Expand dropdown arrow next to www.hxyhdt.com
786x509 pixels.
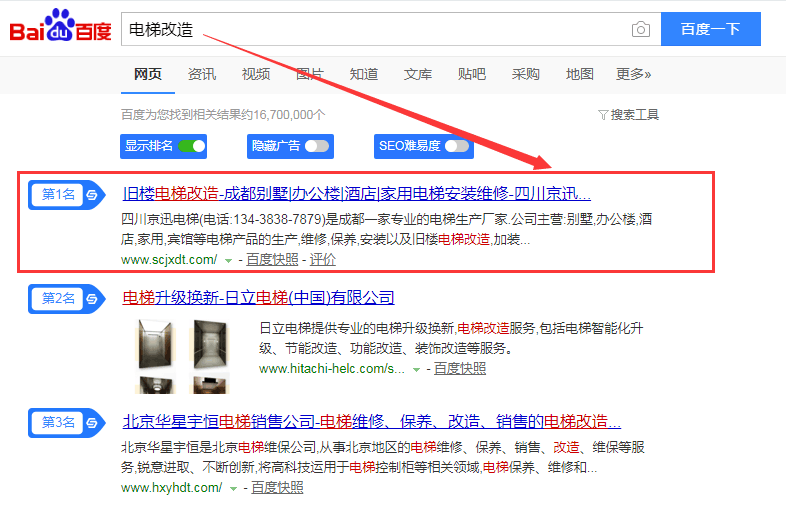(233, 488)
